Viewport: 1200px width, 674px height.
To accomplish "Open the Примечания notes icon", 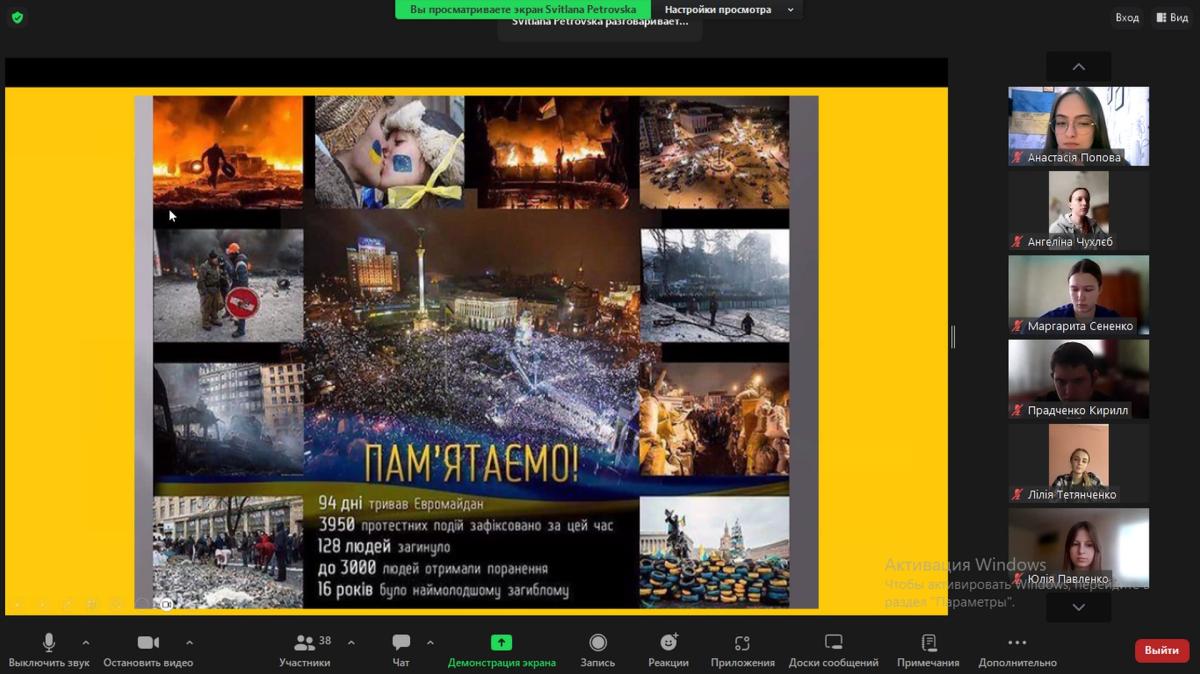I will (x=928, y=643).
